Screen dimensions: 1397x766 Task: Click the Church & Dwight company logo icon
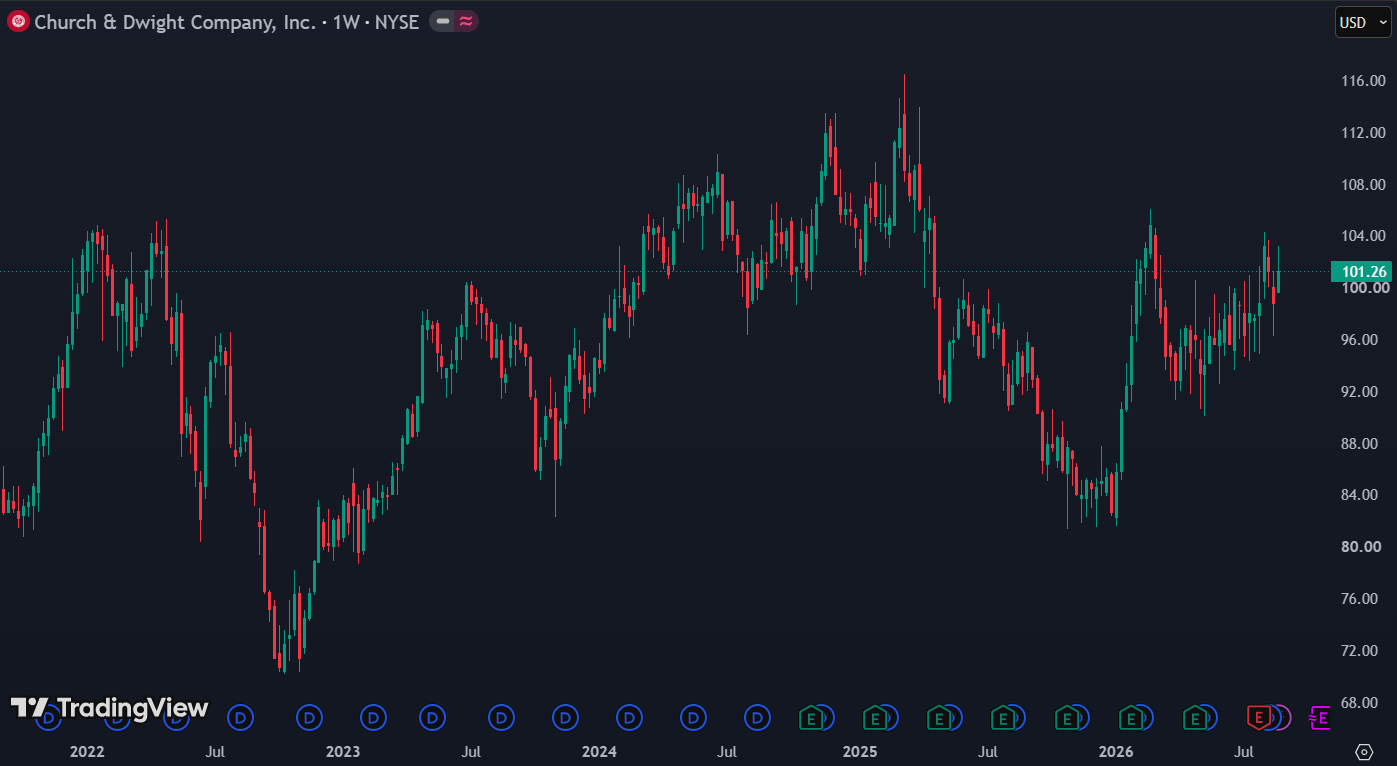point(18,21)
